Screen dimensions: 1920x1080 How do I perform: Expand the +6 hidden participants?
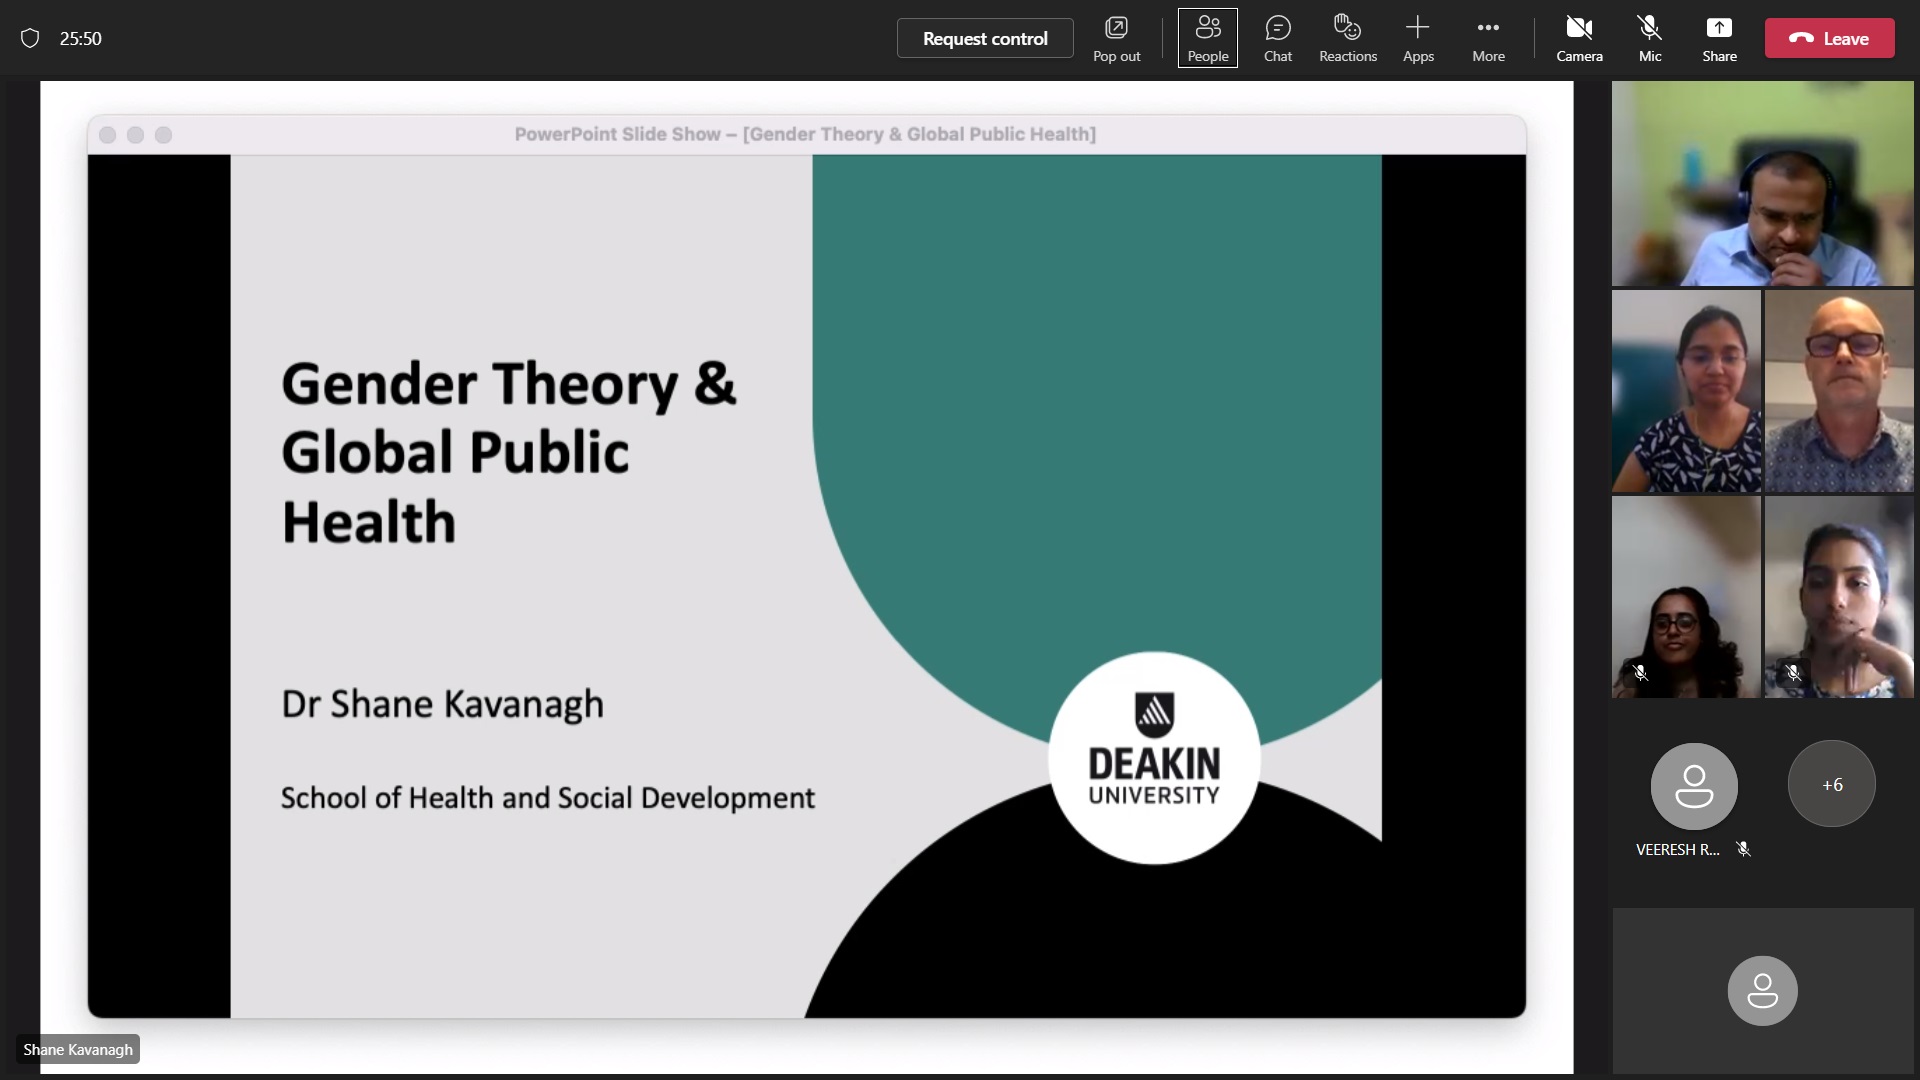pos(1832,784)
